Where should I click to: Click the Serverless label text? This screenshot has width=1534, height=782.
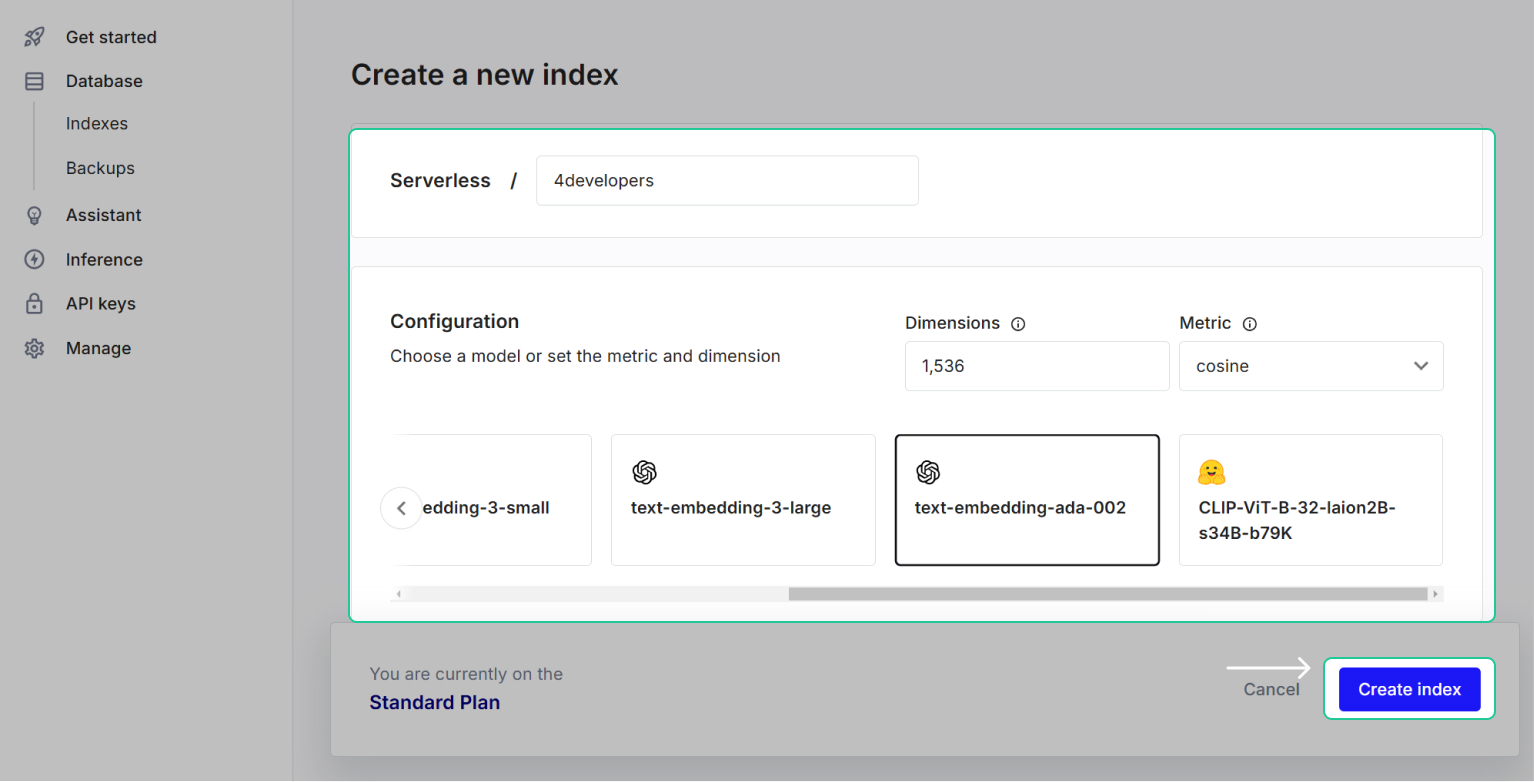coord(440,181)
